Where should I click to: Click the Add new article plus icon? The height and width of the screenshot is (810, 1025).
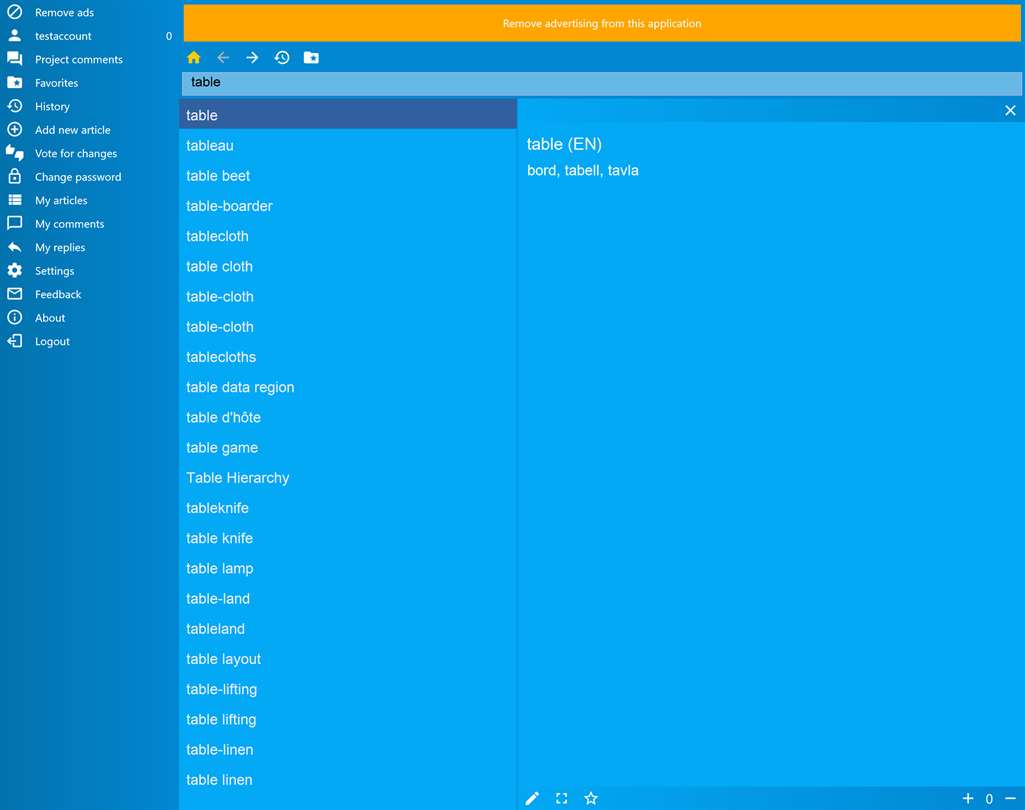(14, 129)
